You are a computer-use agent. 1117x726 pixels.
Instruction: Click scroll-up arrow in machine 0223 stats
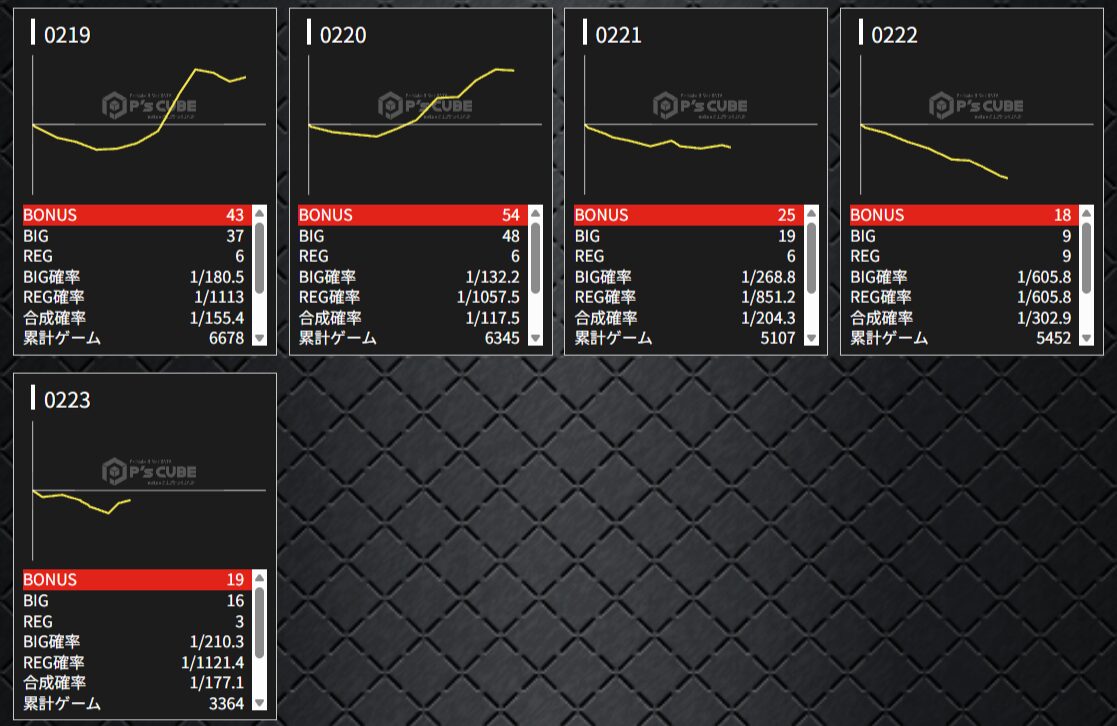260,577
